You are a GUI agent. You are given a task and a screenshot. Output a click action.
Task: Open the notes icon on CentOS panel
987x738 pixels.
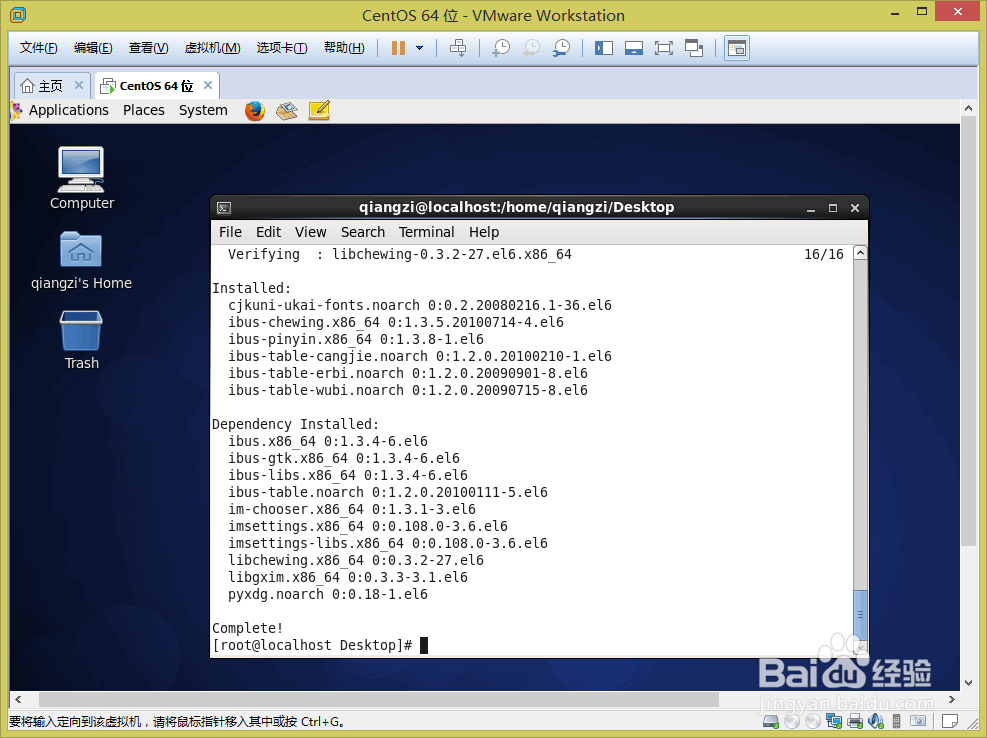pos(319,111)
